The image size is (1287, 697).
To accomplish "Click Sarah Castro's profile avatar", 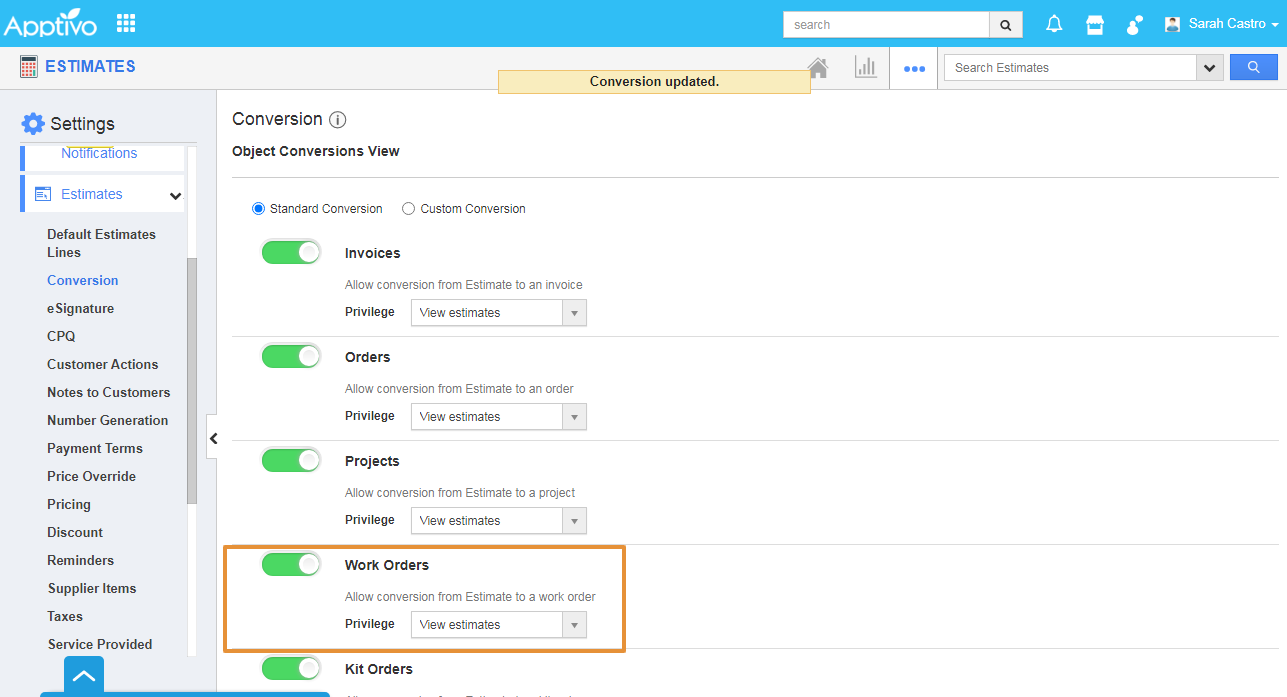I will point(1173,24).
